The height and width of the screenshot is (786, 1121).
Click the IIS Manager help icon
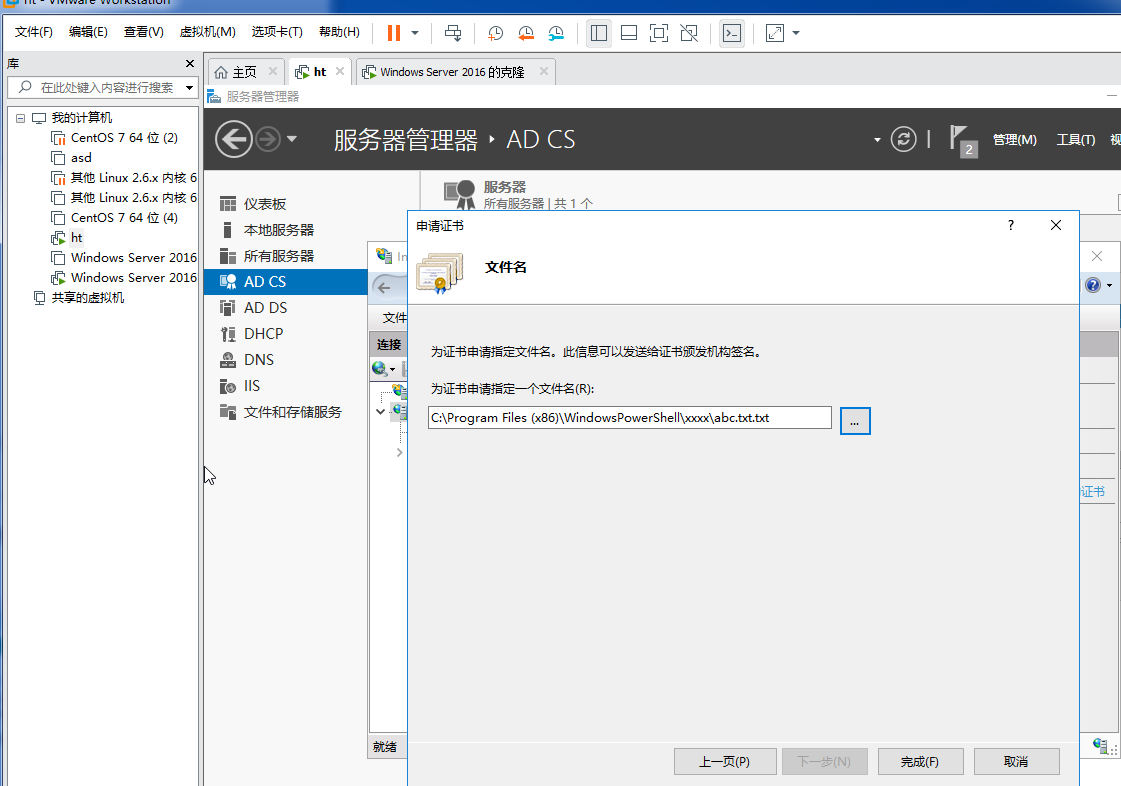tap(1093, 285)
